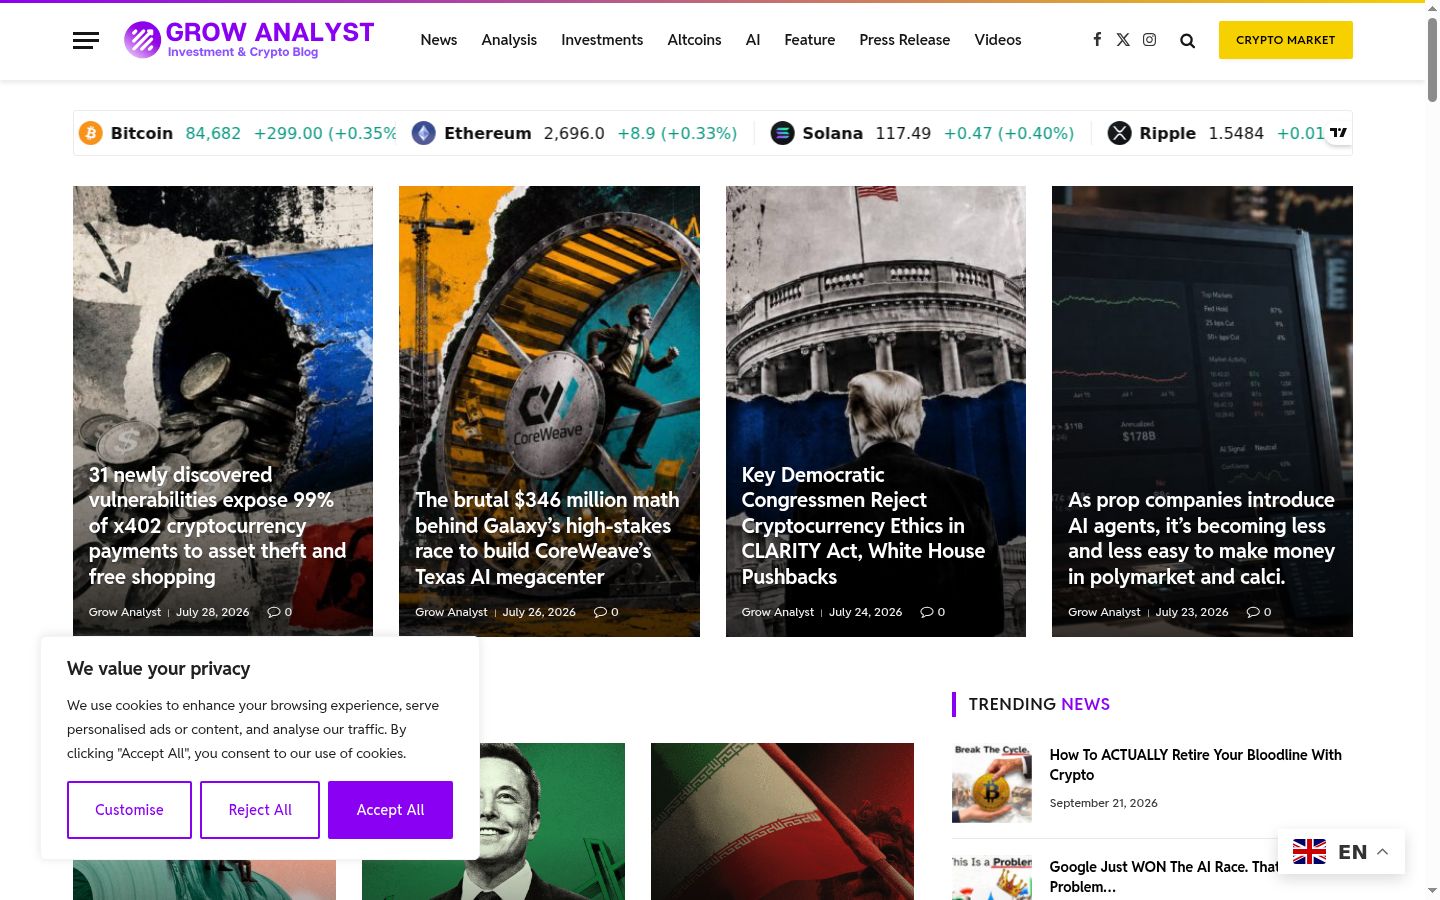Click the Bitcoin coin icon in ticker
This screenshot has height=900, width=1440.
[x=91, y=133]
